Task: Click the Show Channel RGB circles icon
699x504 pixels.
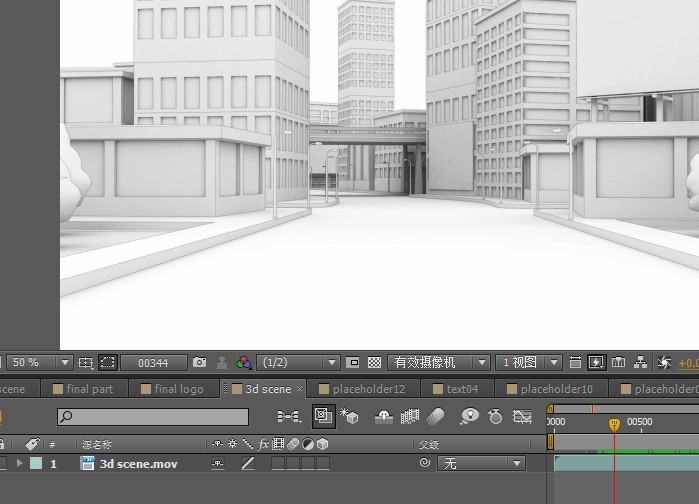Action: (244, 363)
